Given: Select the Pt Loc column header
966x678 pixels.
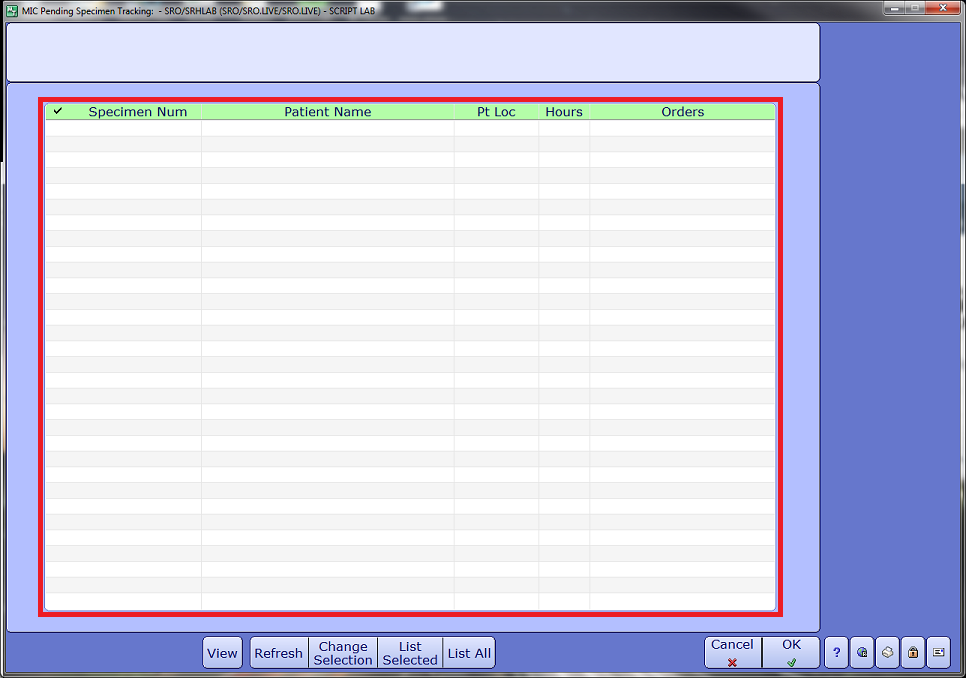Looking at the screenshot, I should [x=496, y=112].
